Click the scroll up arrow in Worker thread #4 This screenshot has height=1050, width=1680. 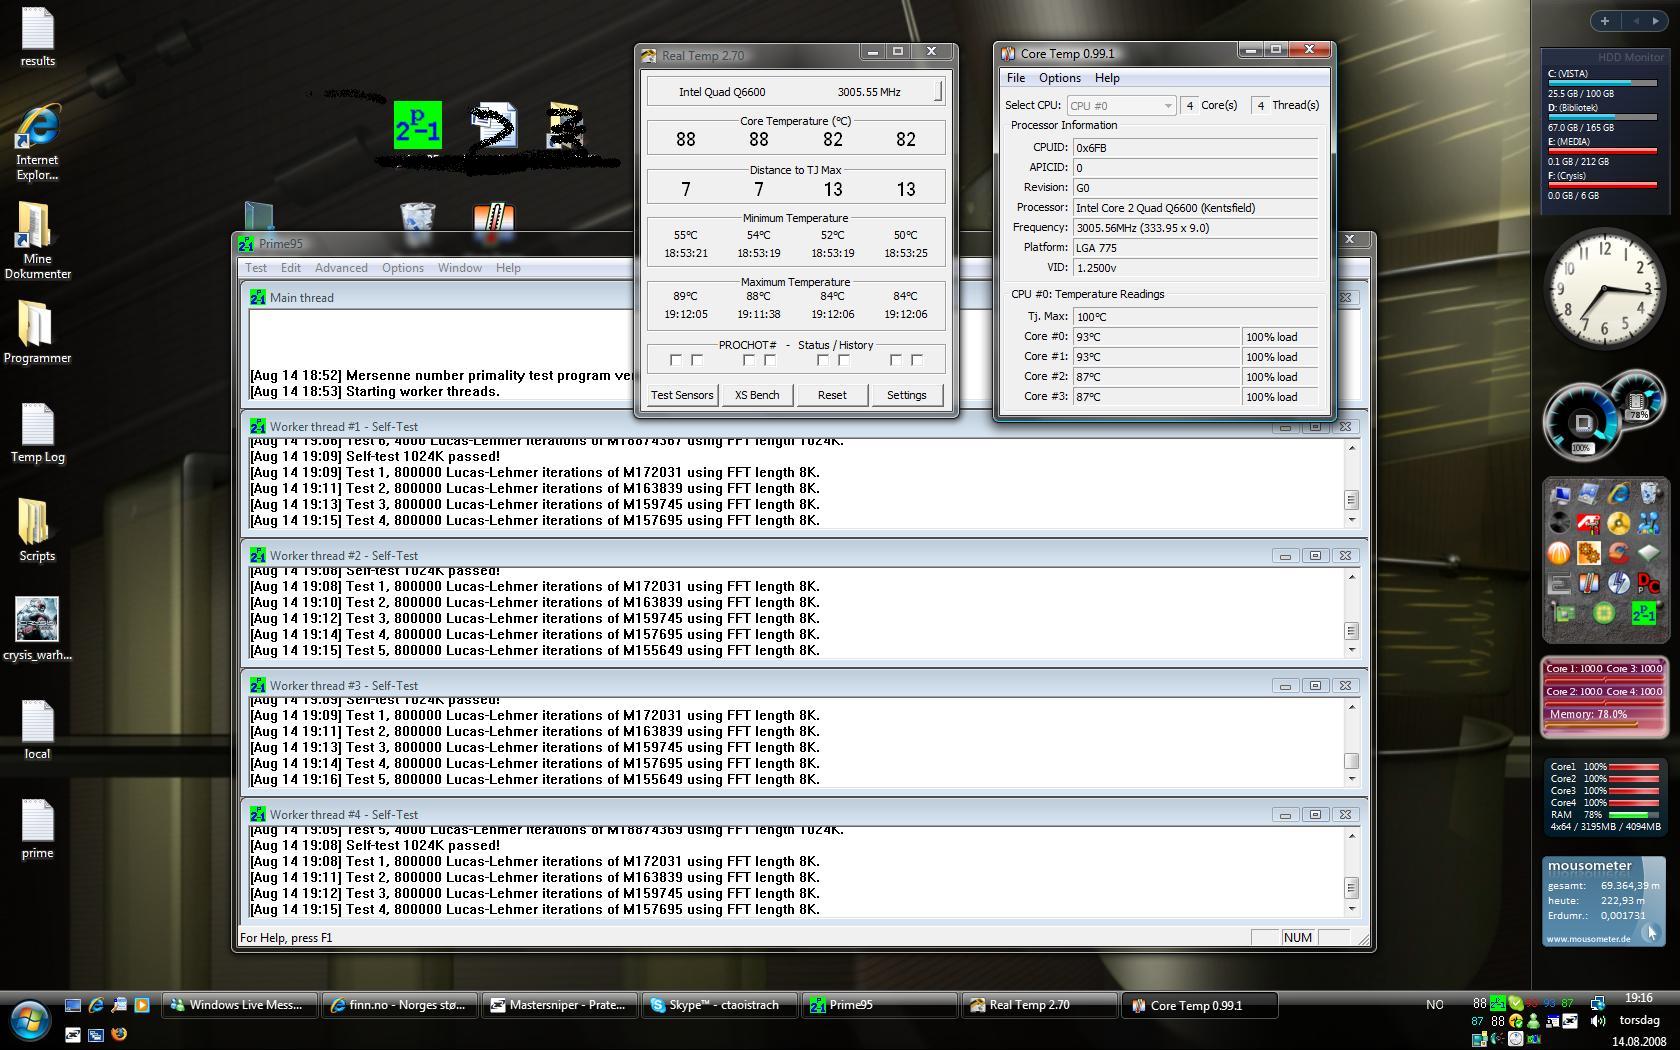click(x=1351, y=836)
